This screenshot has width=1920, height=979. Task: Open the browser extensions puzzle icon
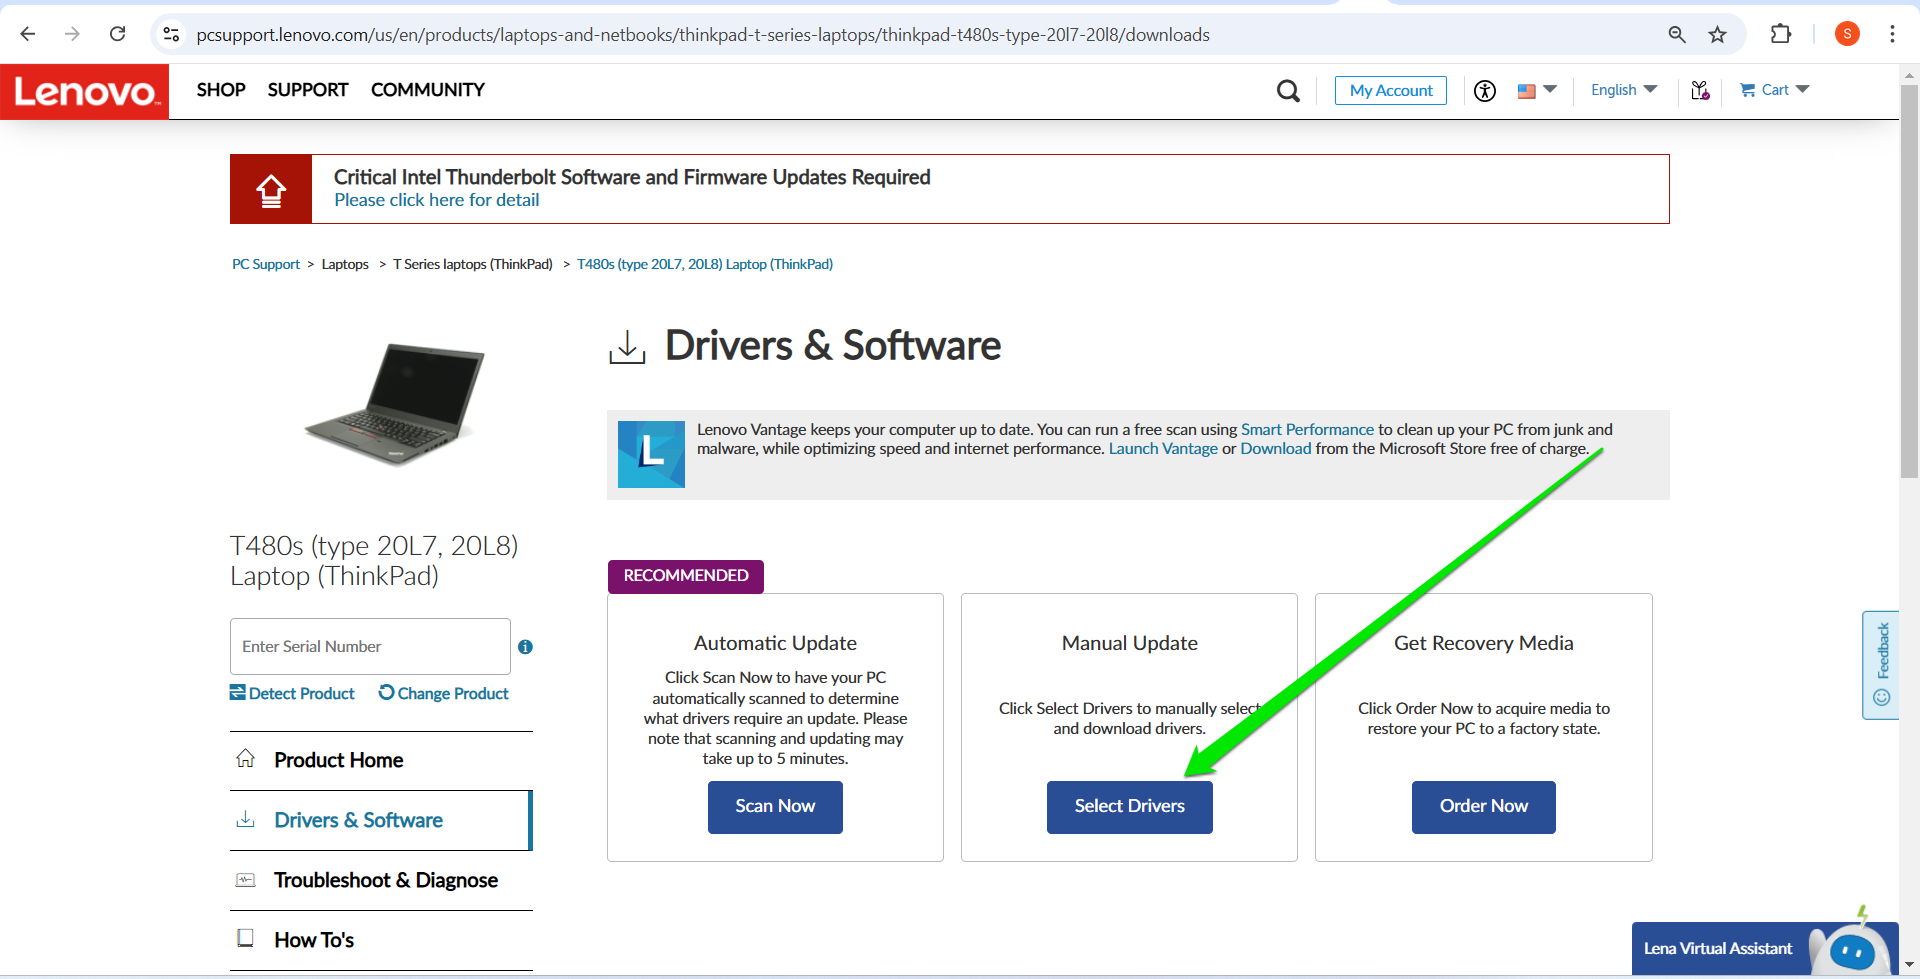pos(1781,34)
